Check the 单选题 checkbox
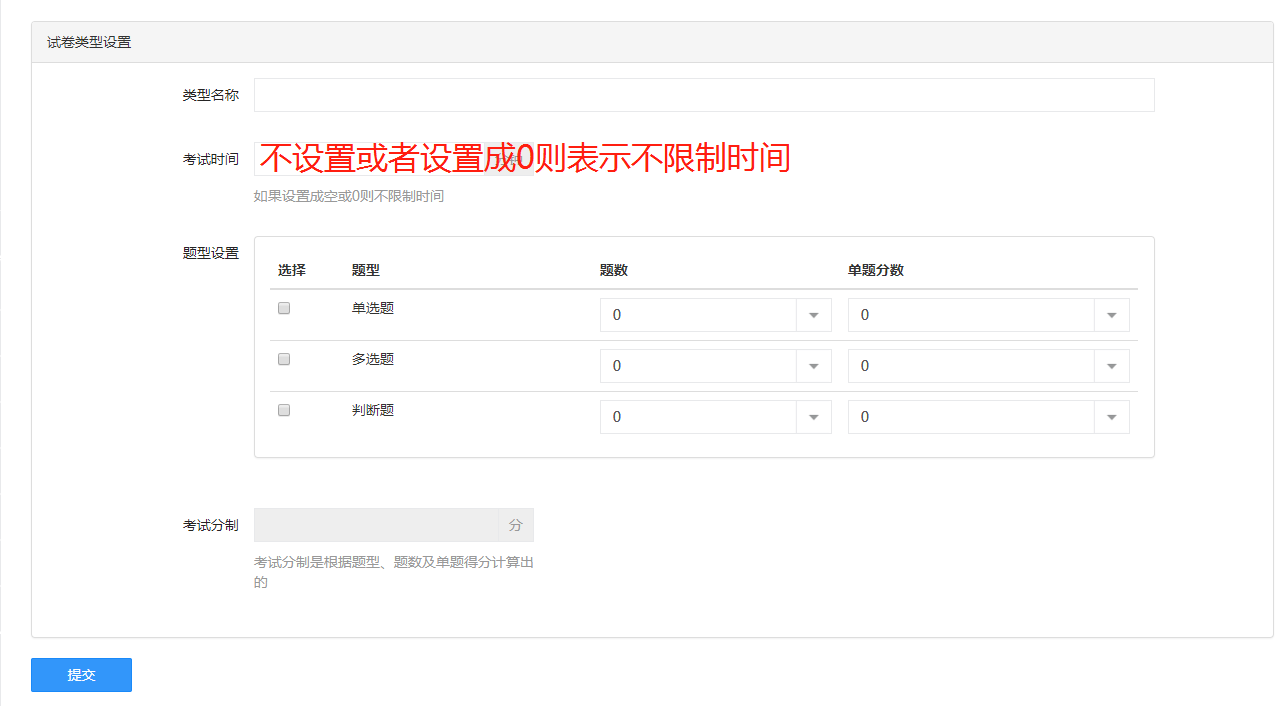This screenshot has width=1285, height=706. click(284, 308)
